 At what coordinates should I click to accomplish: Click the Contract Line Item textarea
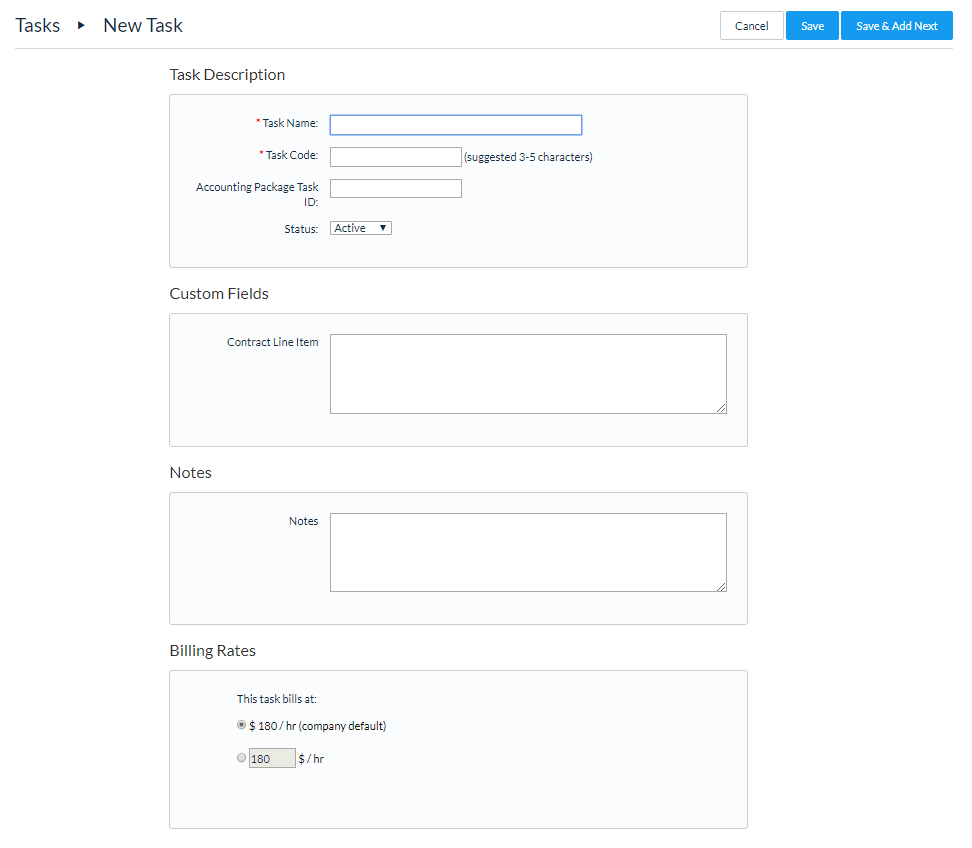(528, 374)
